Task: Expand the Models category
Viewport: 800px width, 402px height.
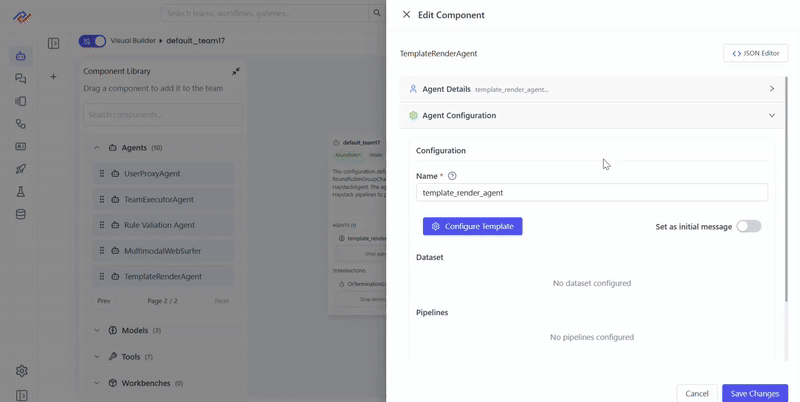Action: 97,330
